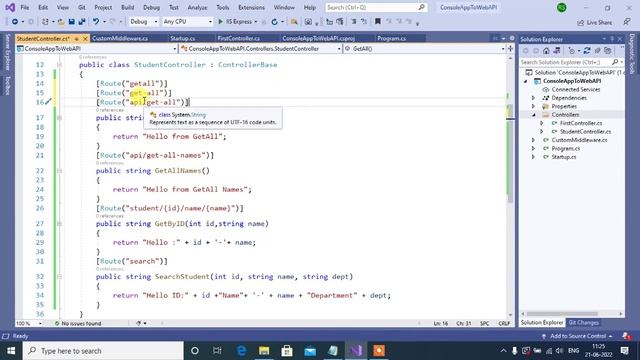The image size is (640, 360).
Task: Select the Solution Explorer bottom tab
Action: point(542,322)
